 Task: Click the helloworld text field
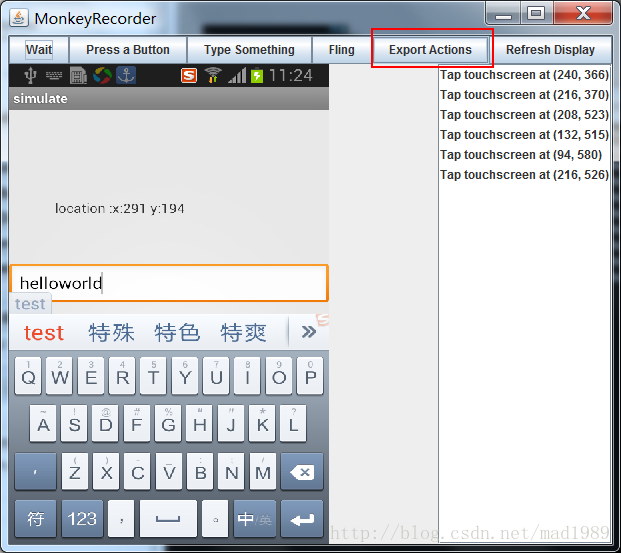169,283
